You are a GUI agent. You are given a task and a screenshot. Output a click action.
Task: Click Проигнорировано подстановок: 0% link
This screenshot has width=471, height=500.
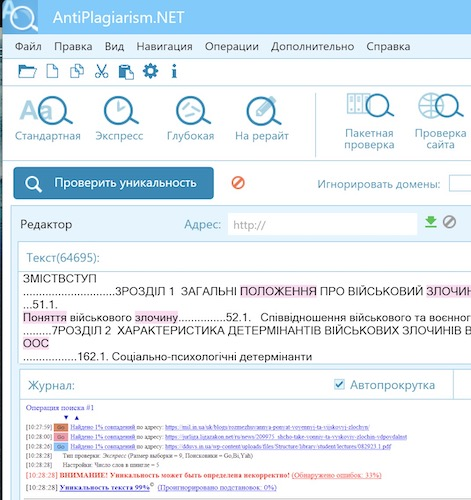pyautogui.click(x=217, y=487)
